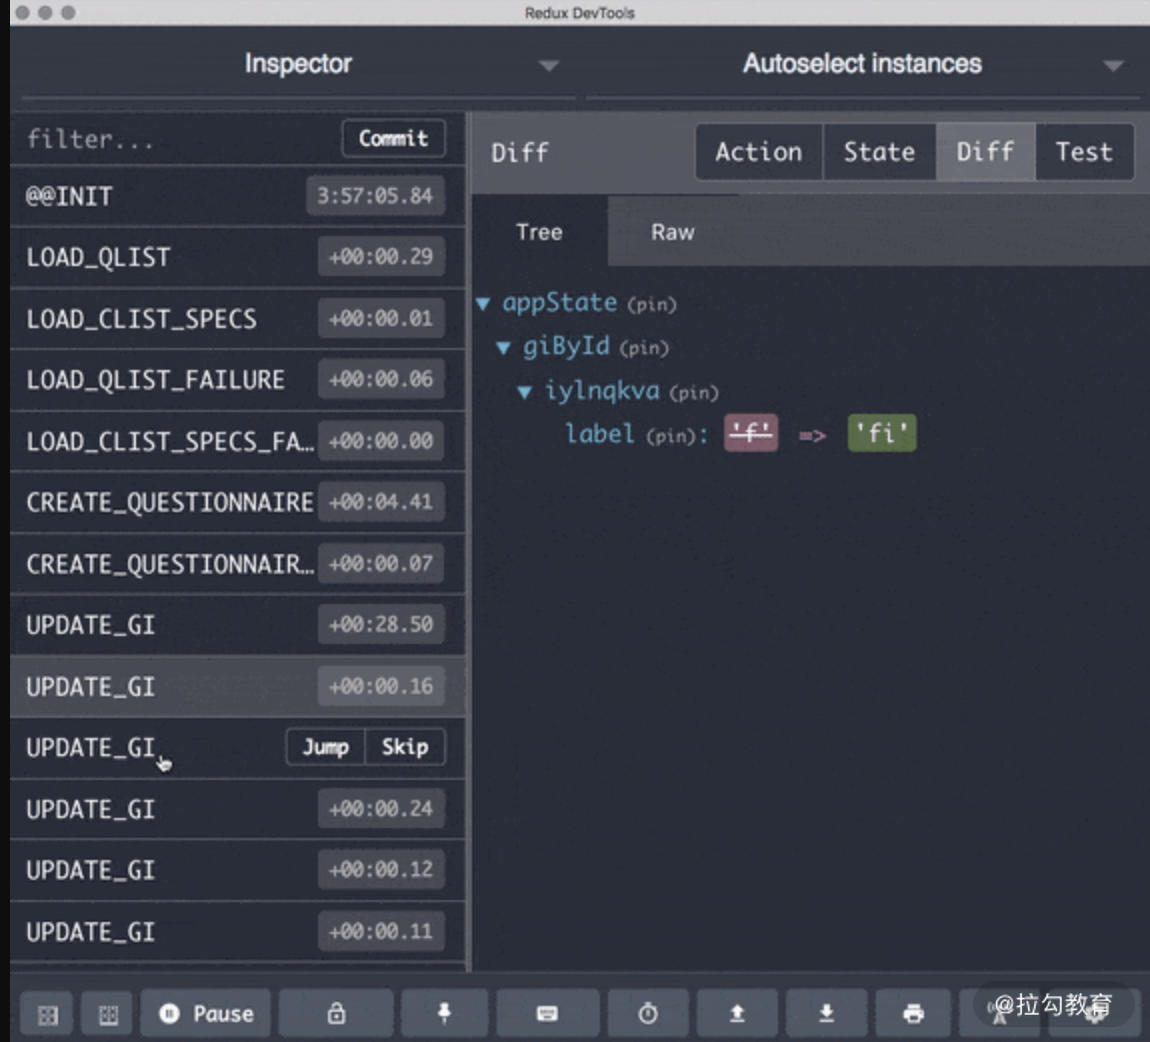Switch to the Action tab
Viewport: 1150px width, 1042px height.
tap(759, 152)
